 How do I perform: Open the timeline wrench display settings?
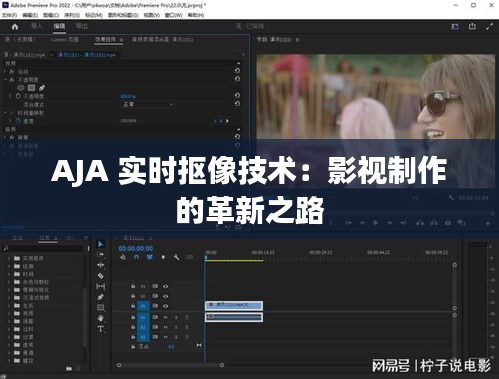176,257
